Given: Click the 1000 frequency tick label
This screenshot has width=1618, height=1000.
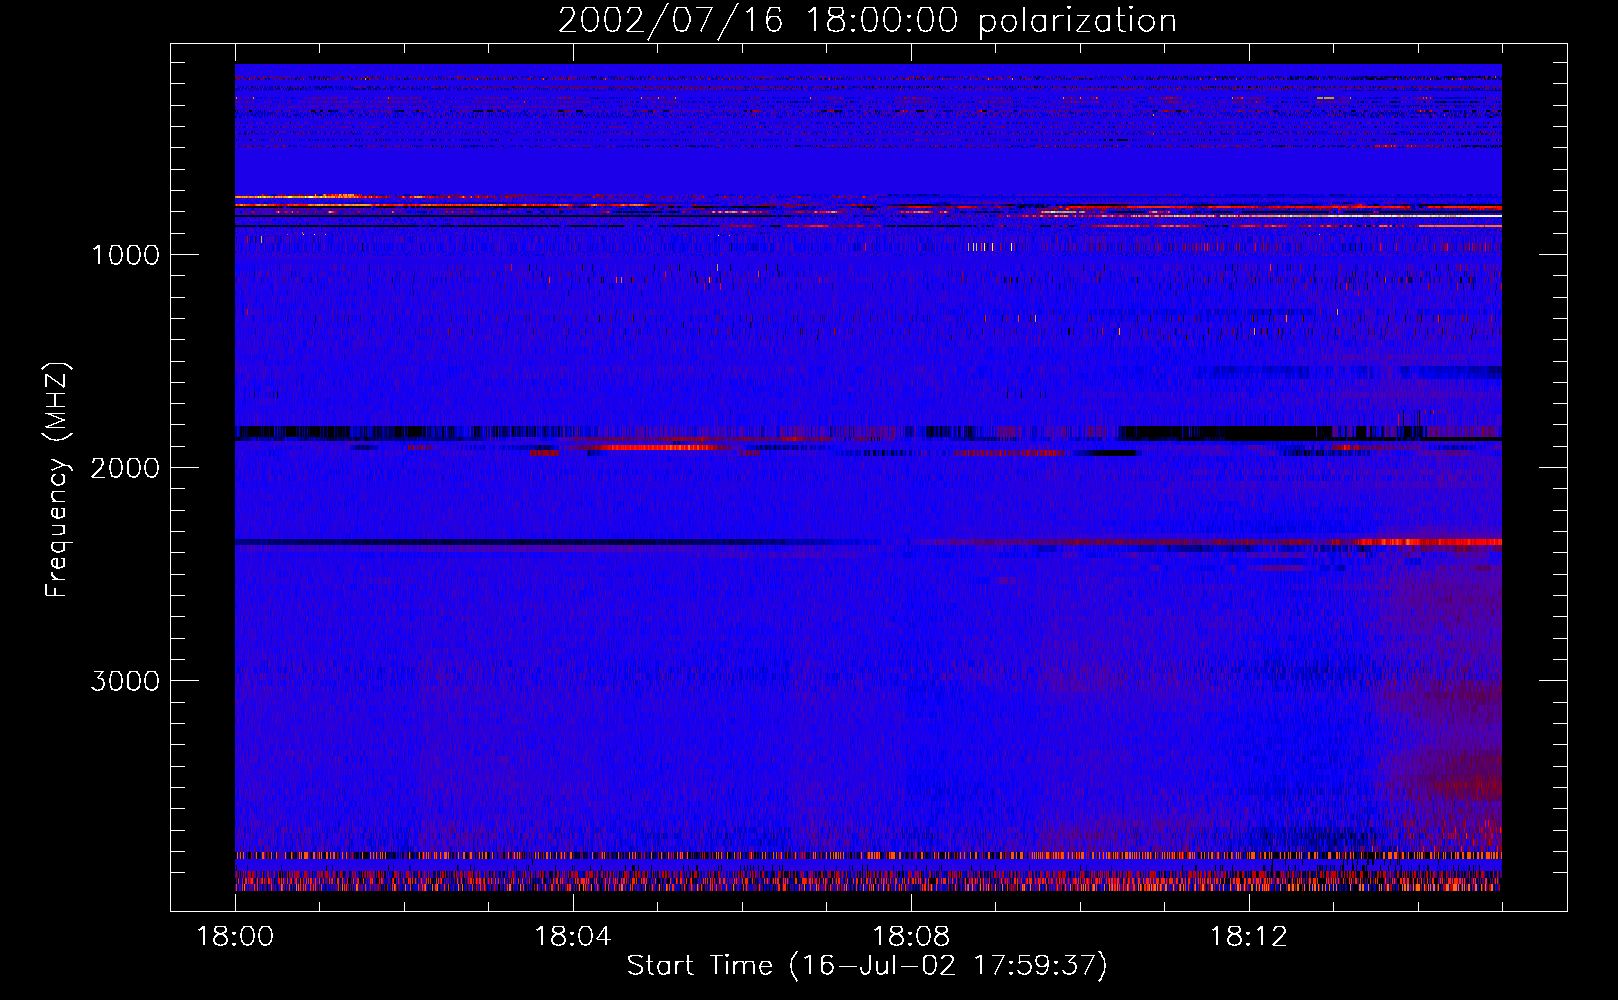Looking at the screenshot, I should tap(125, 255).
